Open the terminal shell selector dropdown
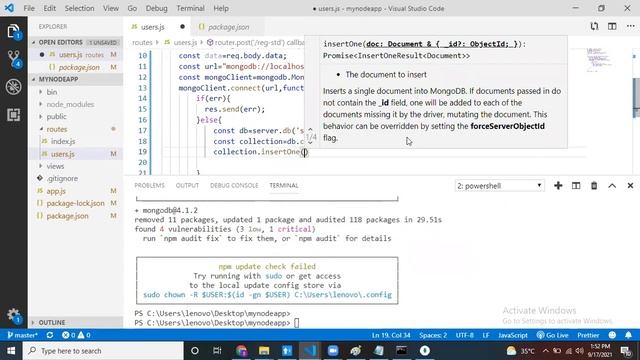The width and height of the screenshot is (640, 360). point(499,186)
